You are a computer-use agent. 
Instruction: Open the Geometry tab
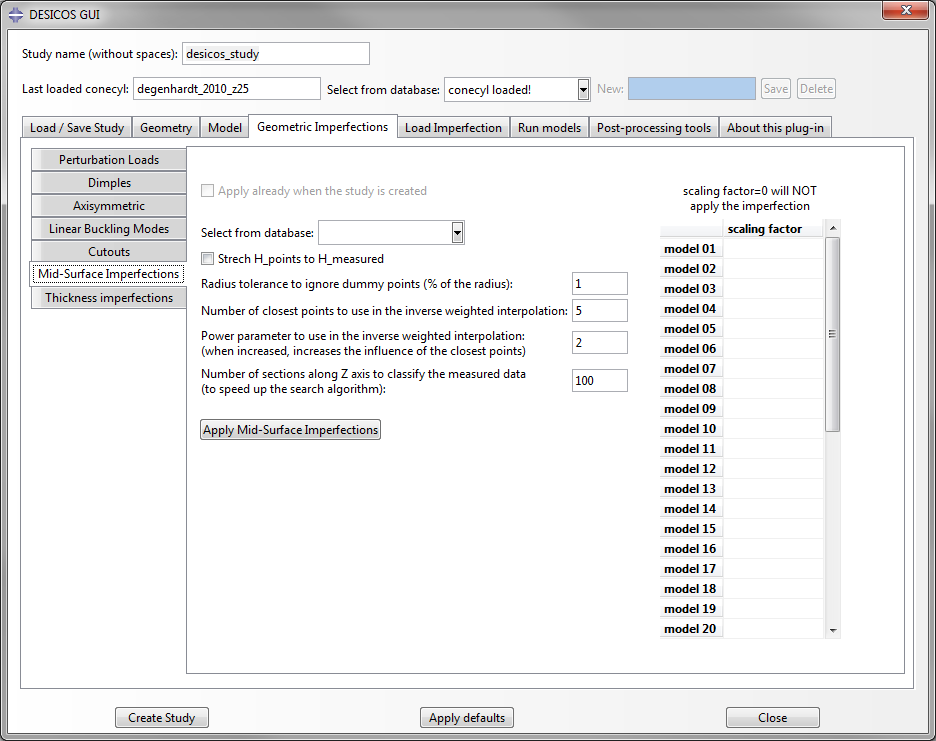click(166, 128)
